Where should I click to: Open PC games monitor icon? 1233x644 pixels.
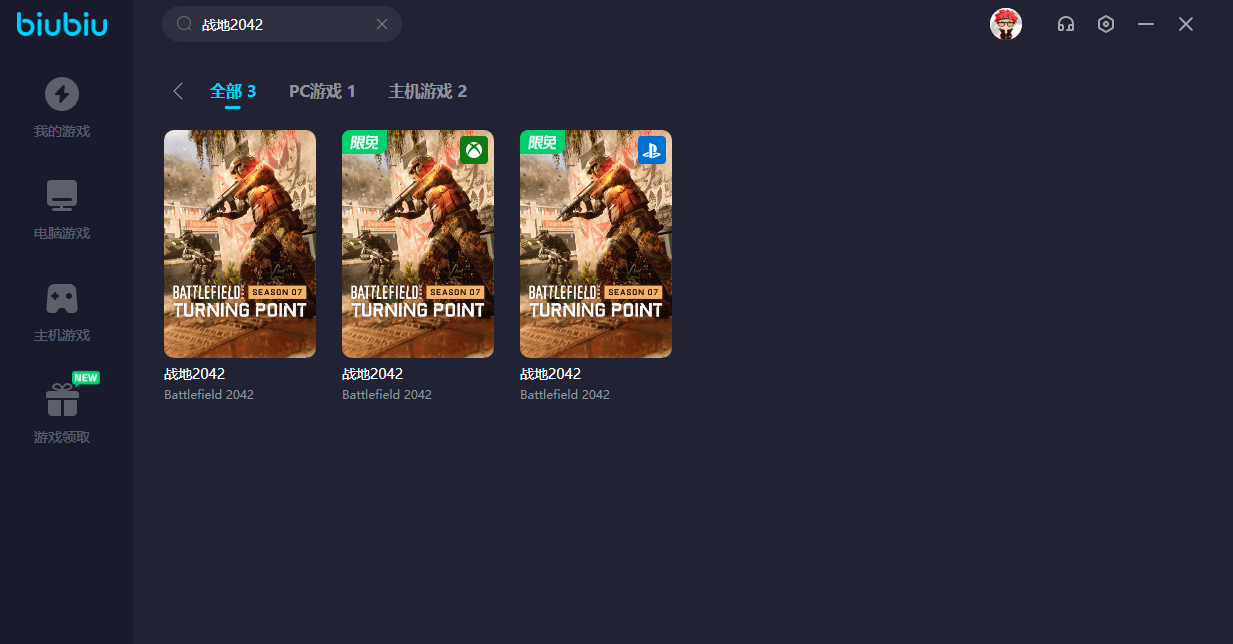click(62, 196)
